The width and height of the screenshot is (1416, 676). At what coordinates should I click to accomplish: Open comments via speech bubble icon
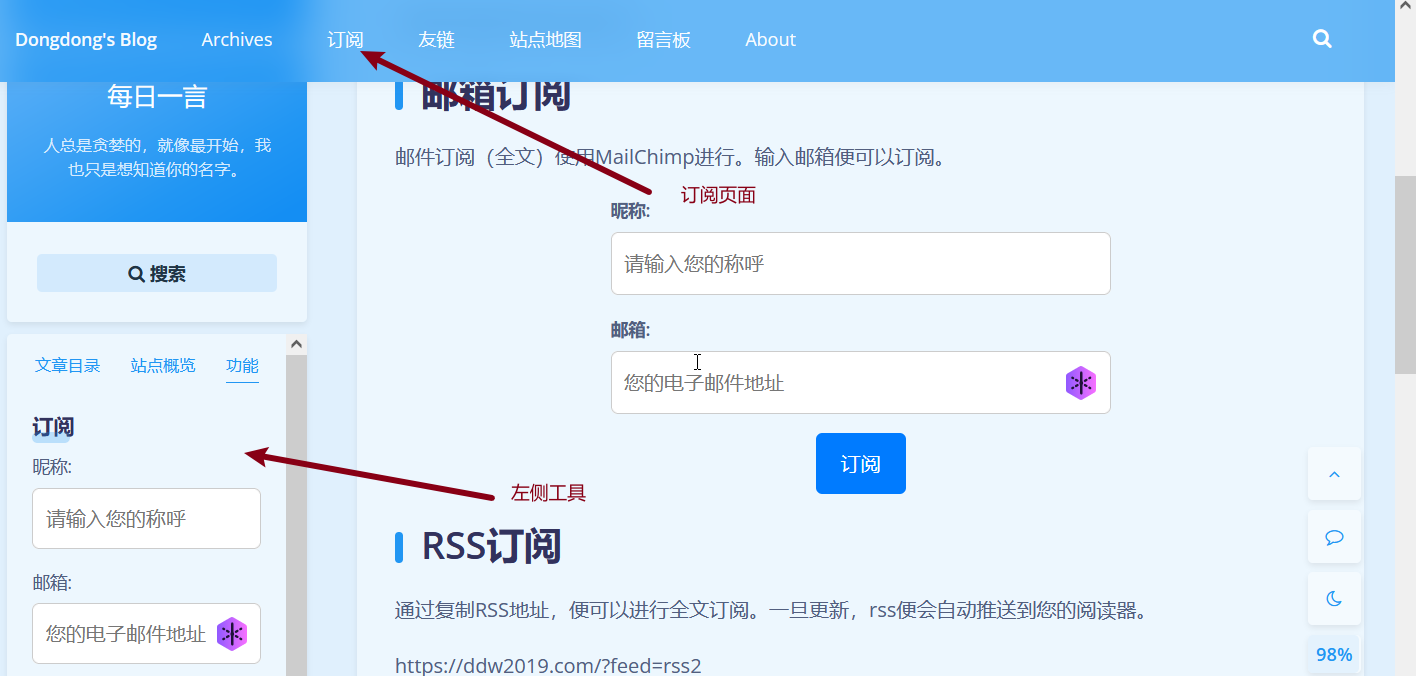[x=1334, y=537]
